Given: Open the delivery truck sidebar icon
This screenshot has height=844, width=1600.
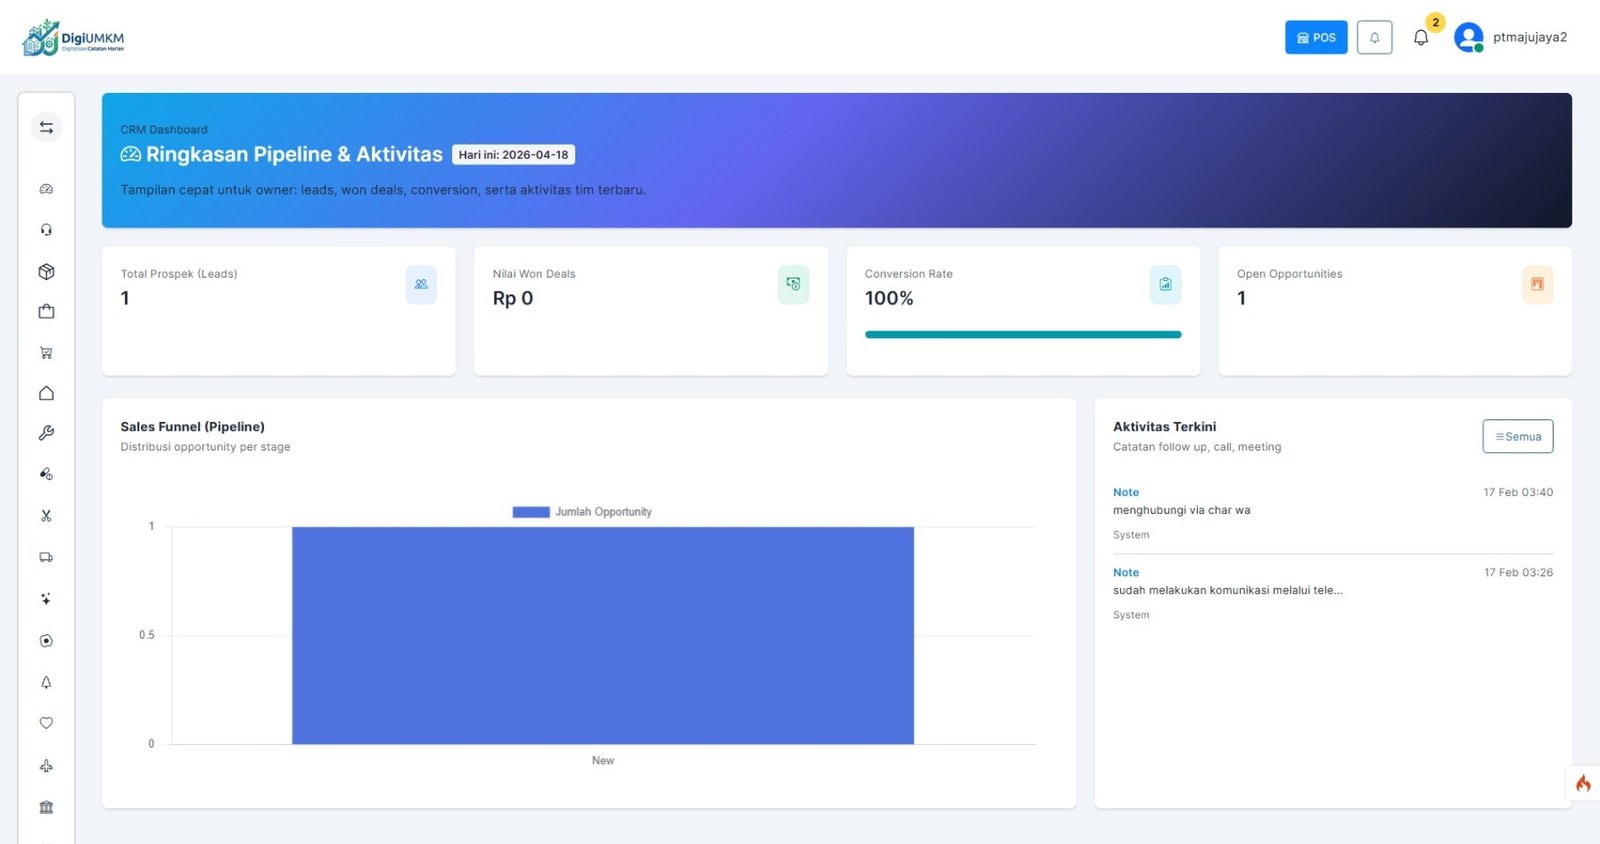Looking at the screenshot, I should tap(46, 557).
